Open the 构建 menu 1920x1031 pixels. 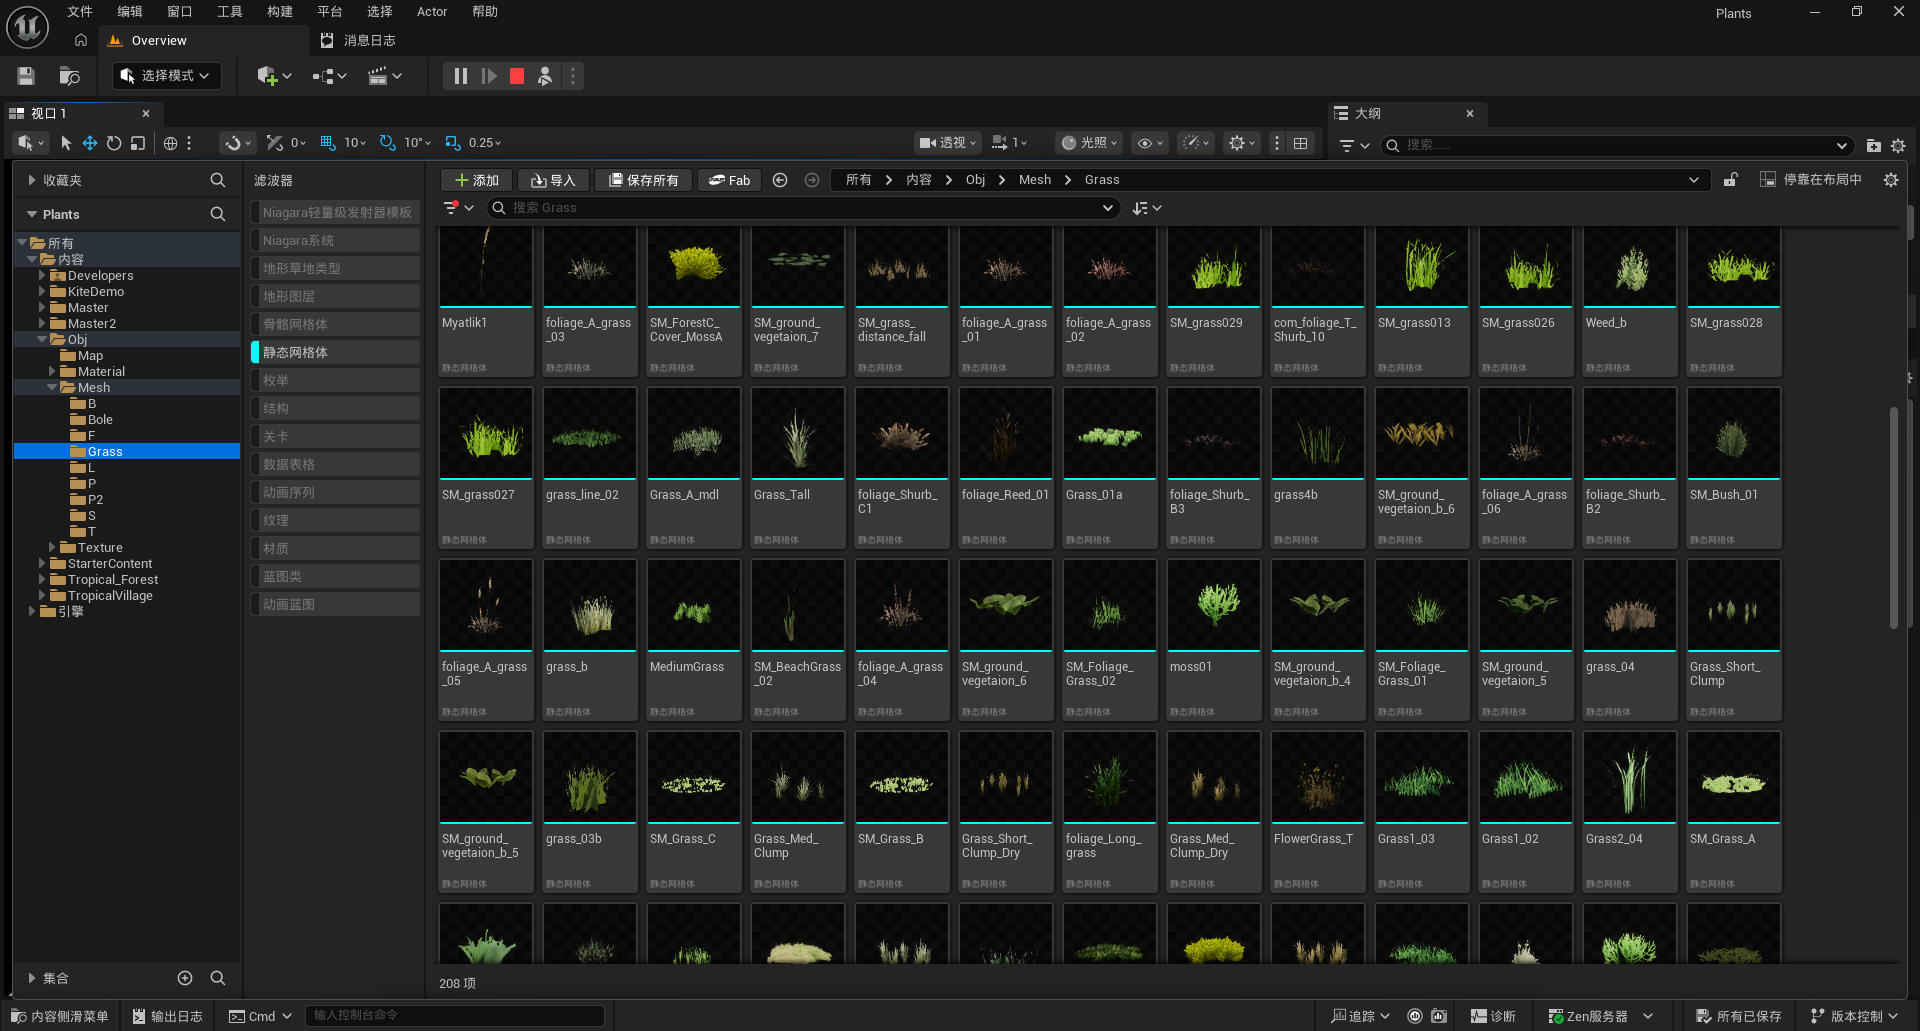(280, 12)
